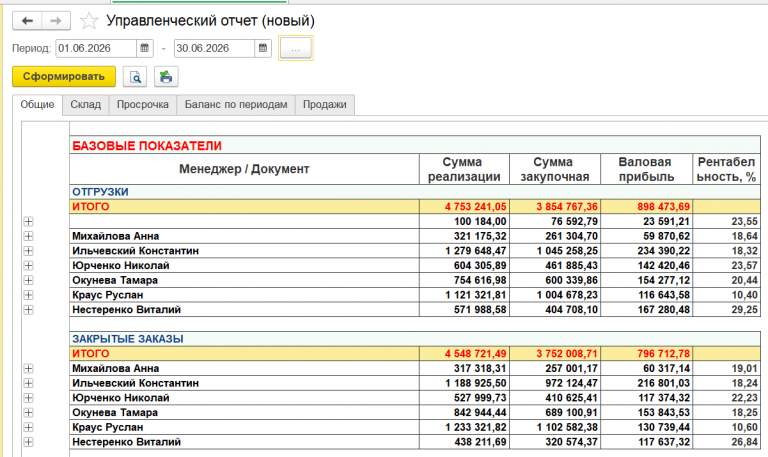Select cell 842 944,44 in closed orders
This screenshot has width=768, height=457.
(464, 412)
